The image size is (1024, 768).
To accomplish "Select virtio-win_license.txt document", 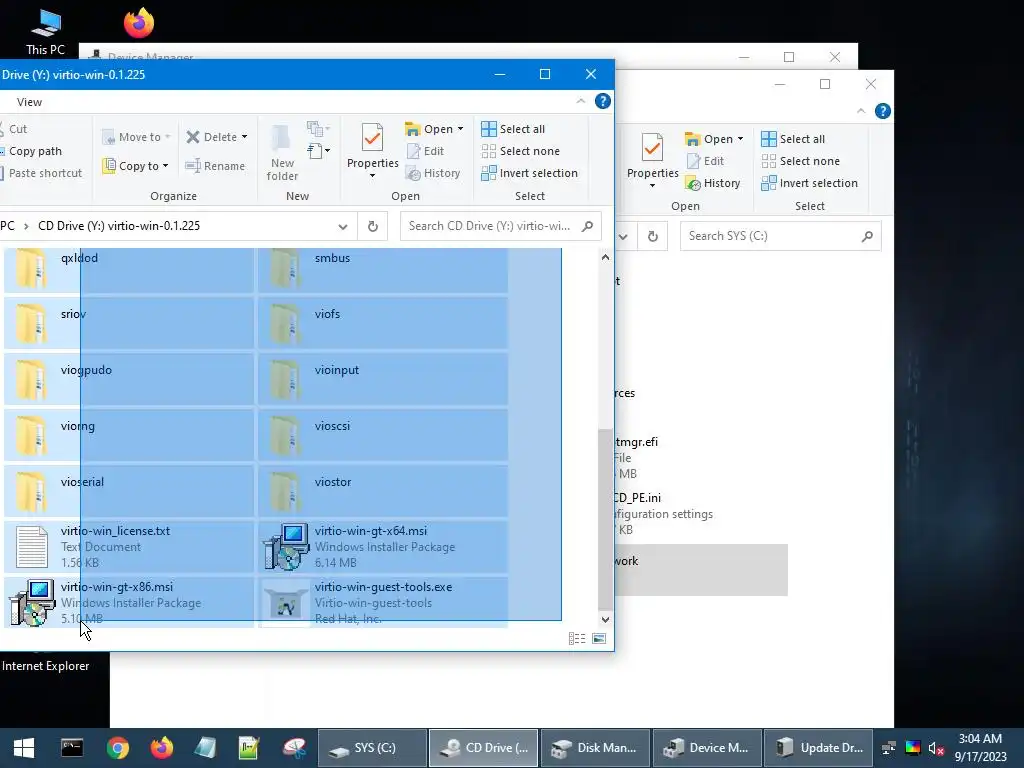I will tap(129, 547).
